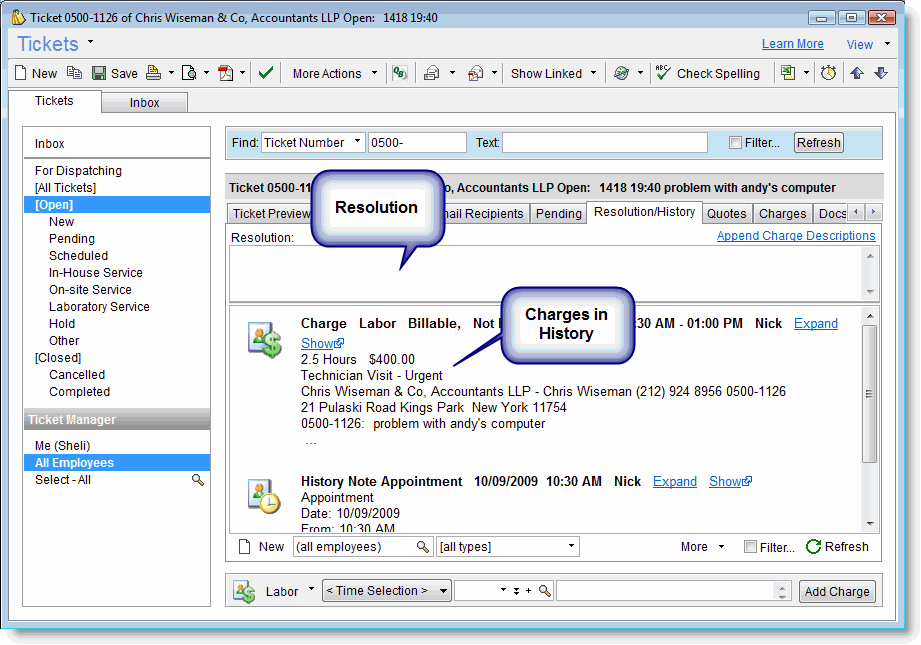Toggle the Filter checkbox in history bar
Image resolution: width=921 pixels, height=645 pixels.
[750, 547]
